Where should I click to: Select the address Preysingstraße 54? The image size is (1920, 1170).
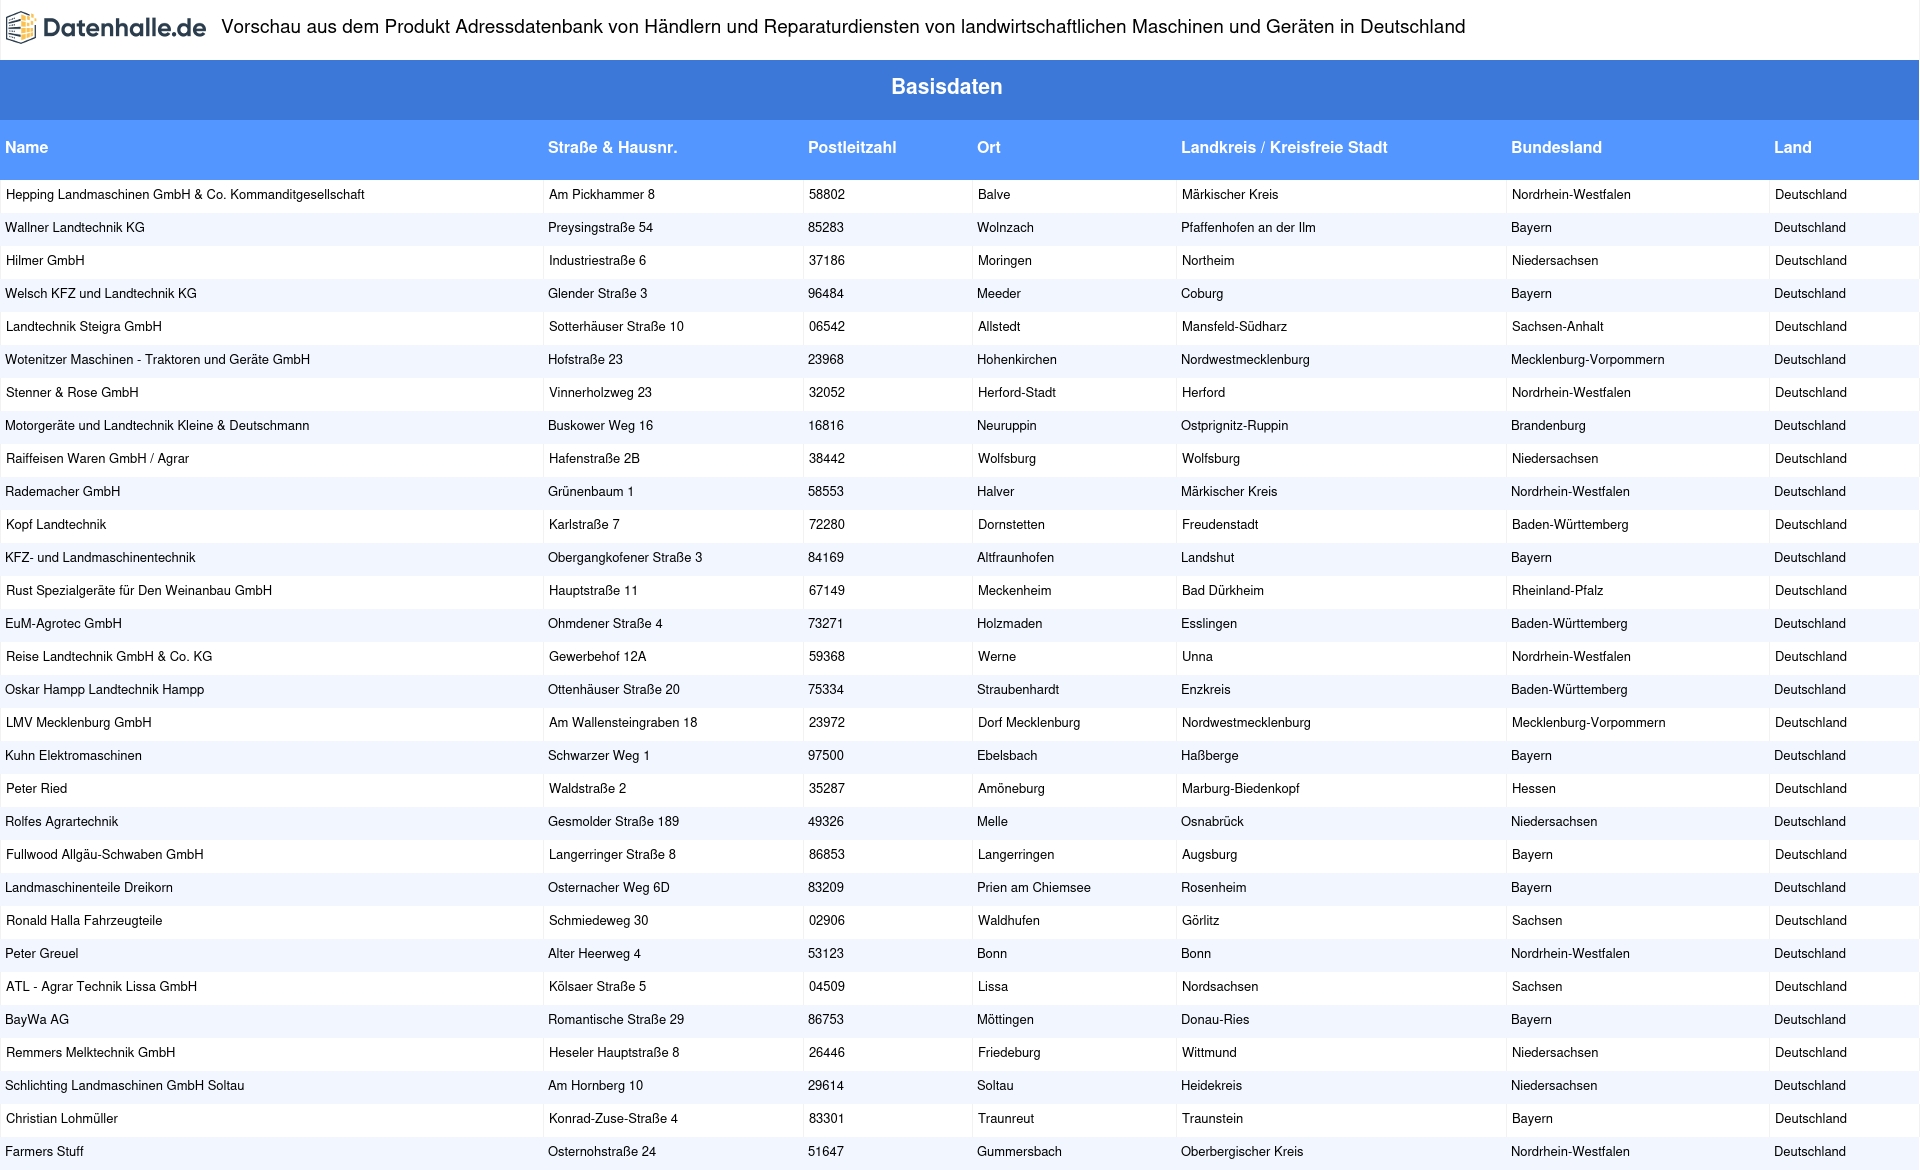pos(600,228)
